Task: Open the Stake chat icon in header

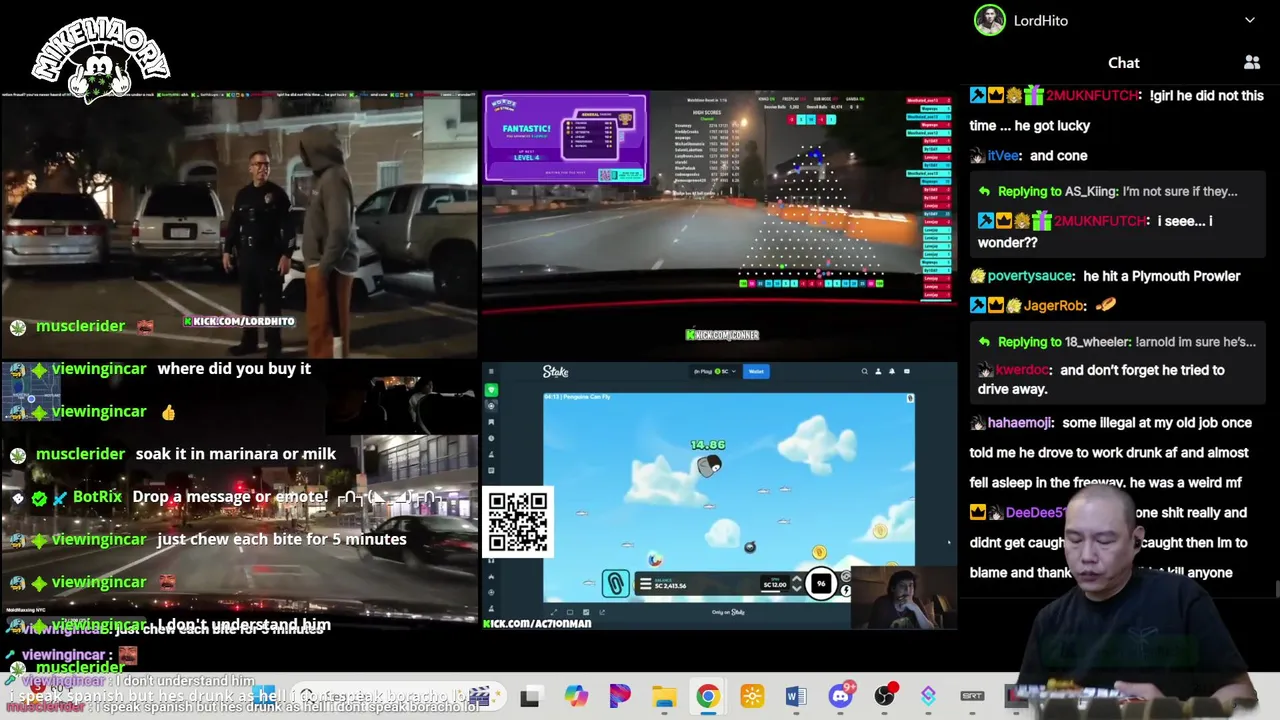Action: tap(907, 371)
